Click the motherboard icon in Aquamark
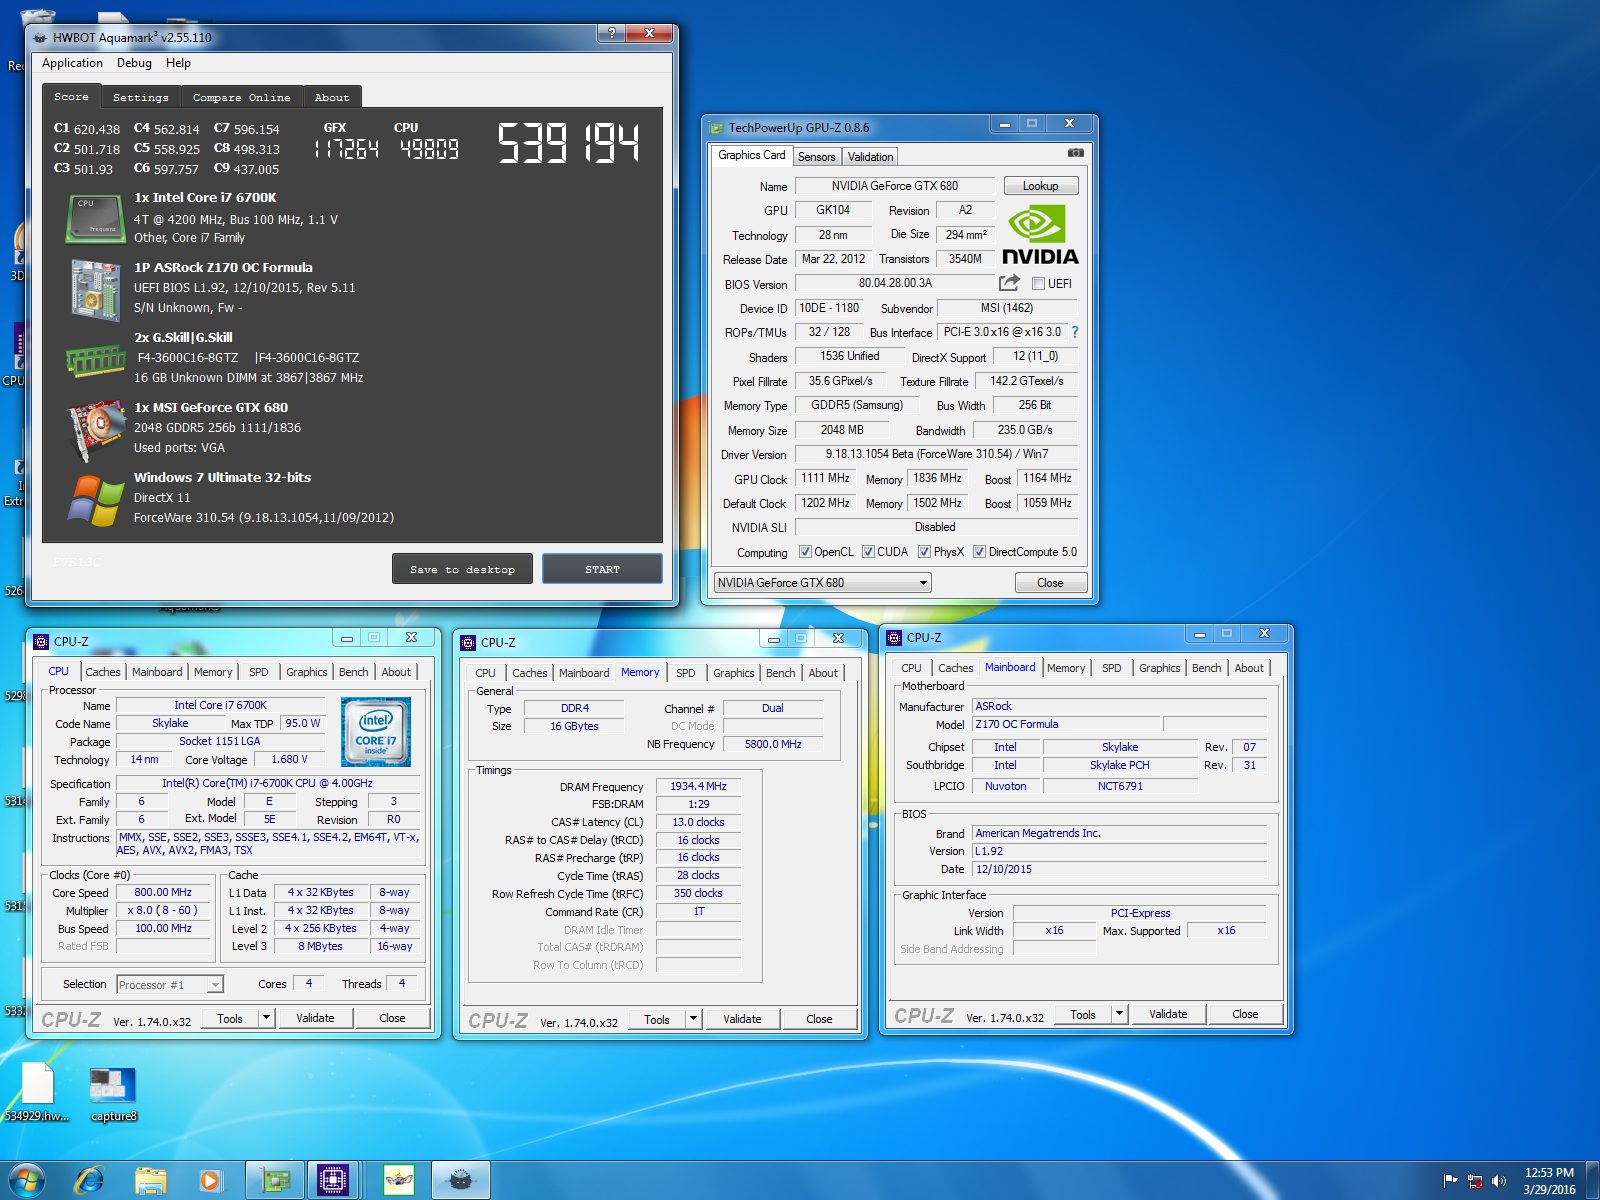Image resolution: width=1600 pixels, height=1200 pixels. pyautogui.click(x=95, y=290)
